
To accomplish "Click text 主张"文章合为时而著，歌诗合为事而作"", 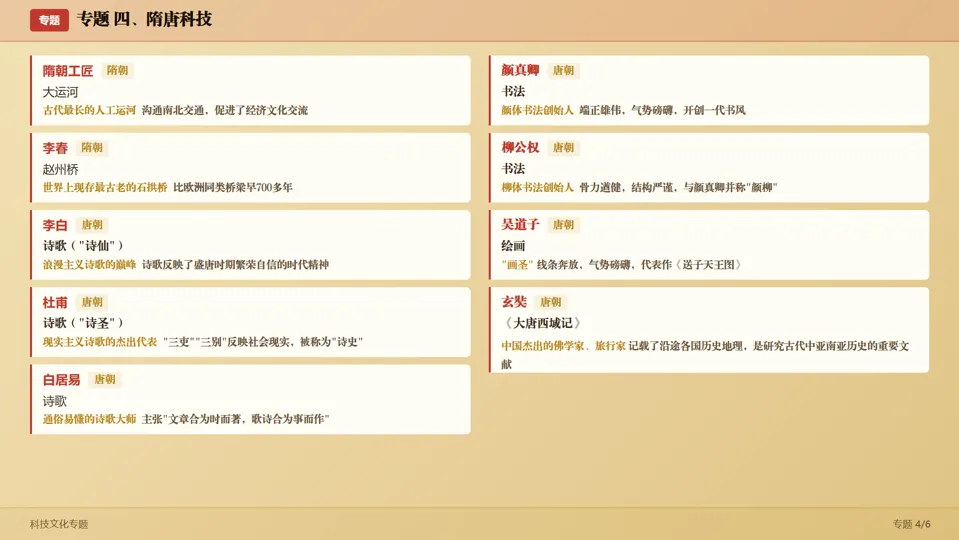I will click(235, 419).
